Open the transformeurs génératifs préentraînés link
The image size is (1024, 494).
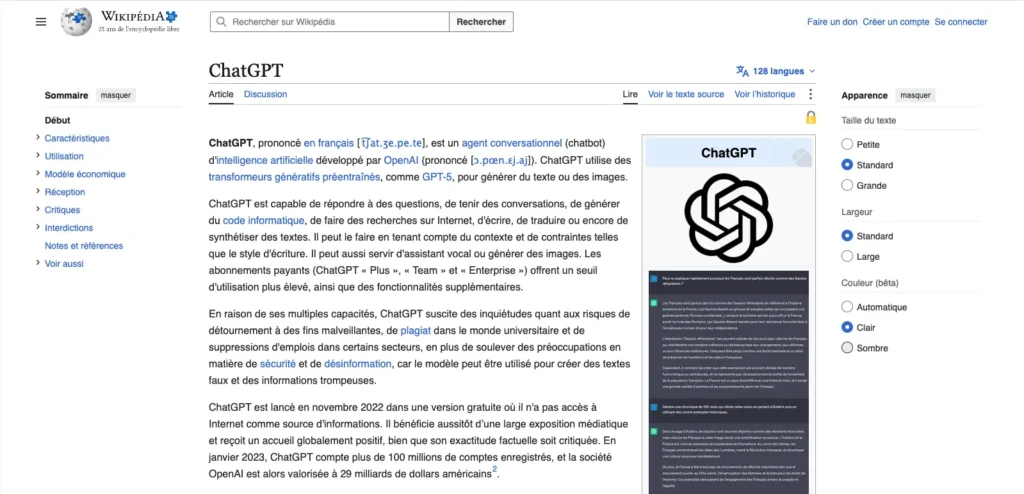click(x=294, y=176)
